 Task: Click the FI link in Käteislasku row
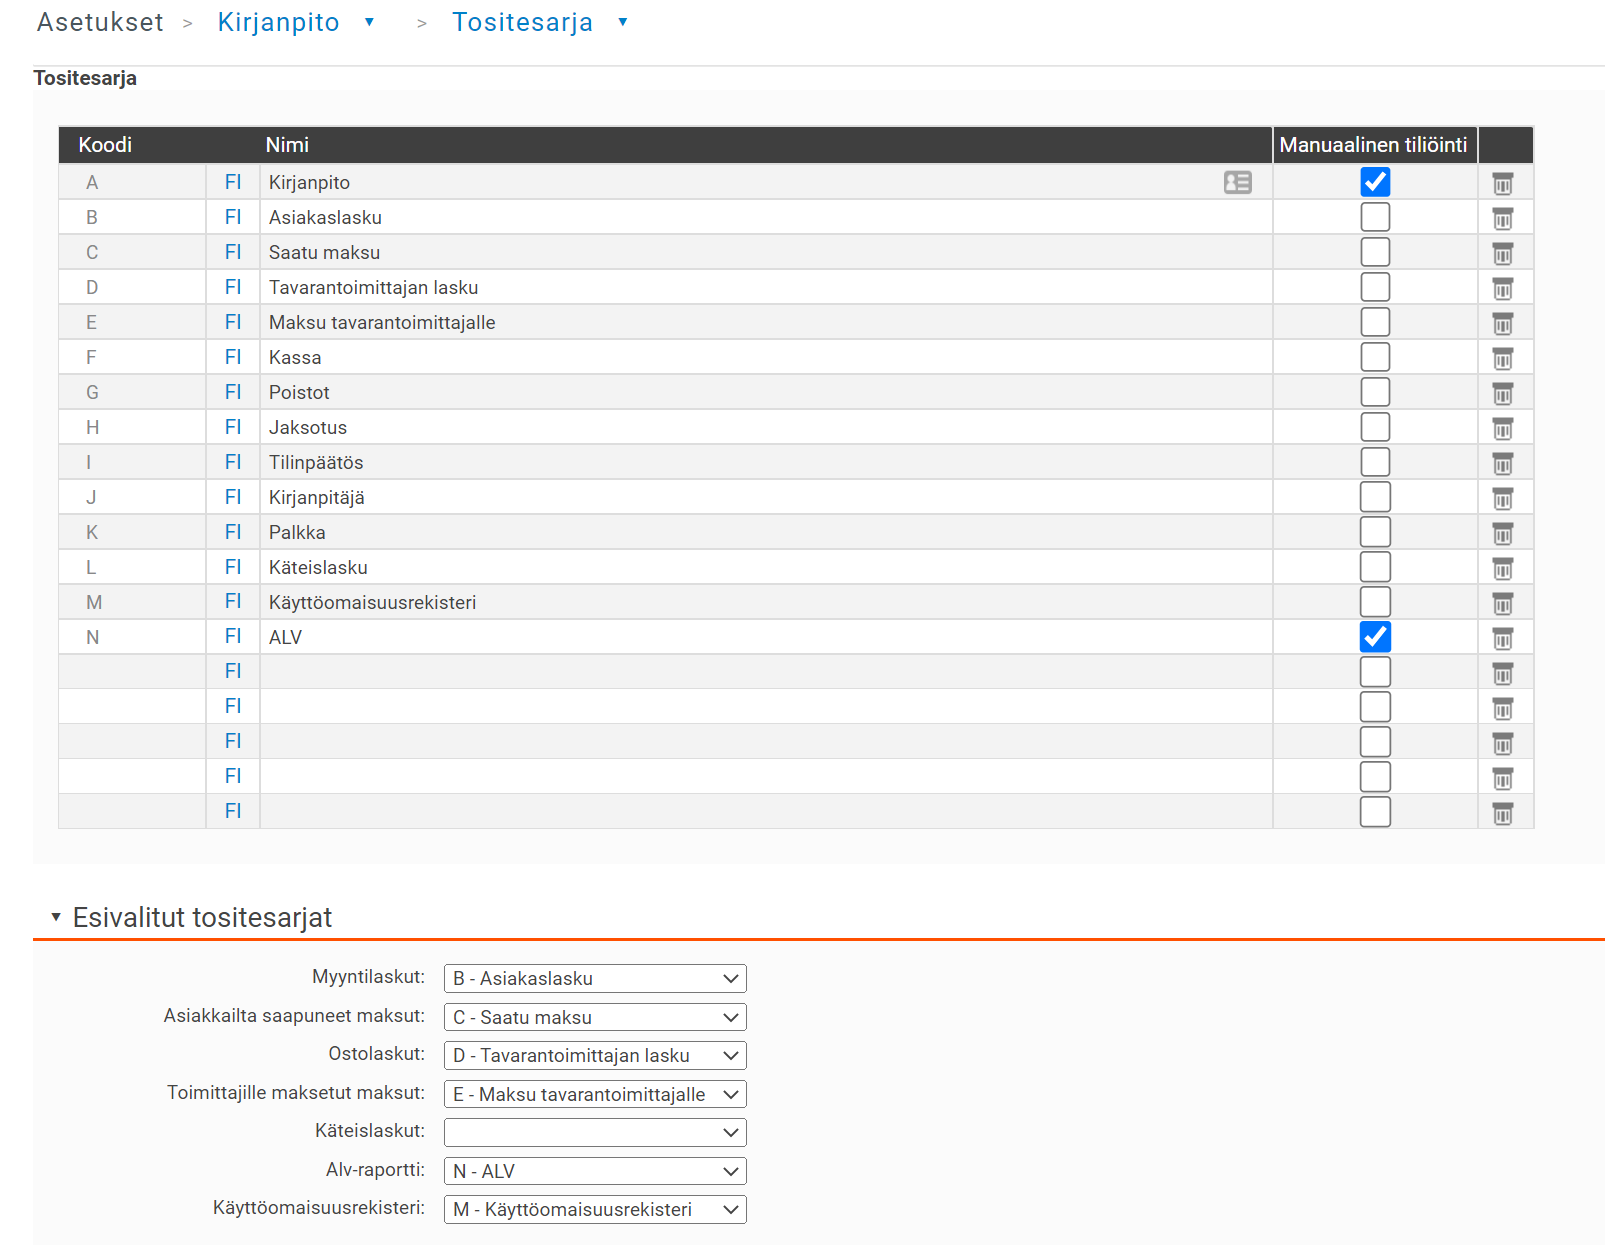click(x=233, y=567)
